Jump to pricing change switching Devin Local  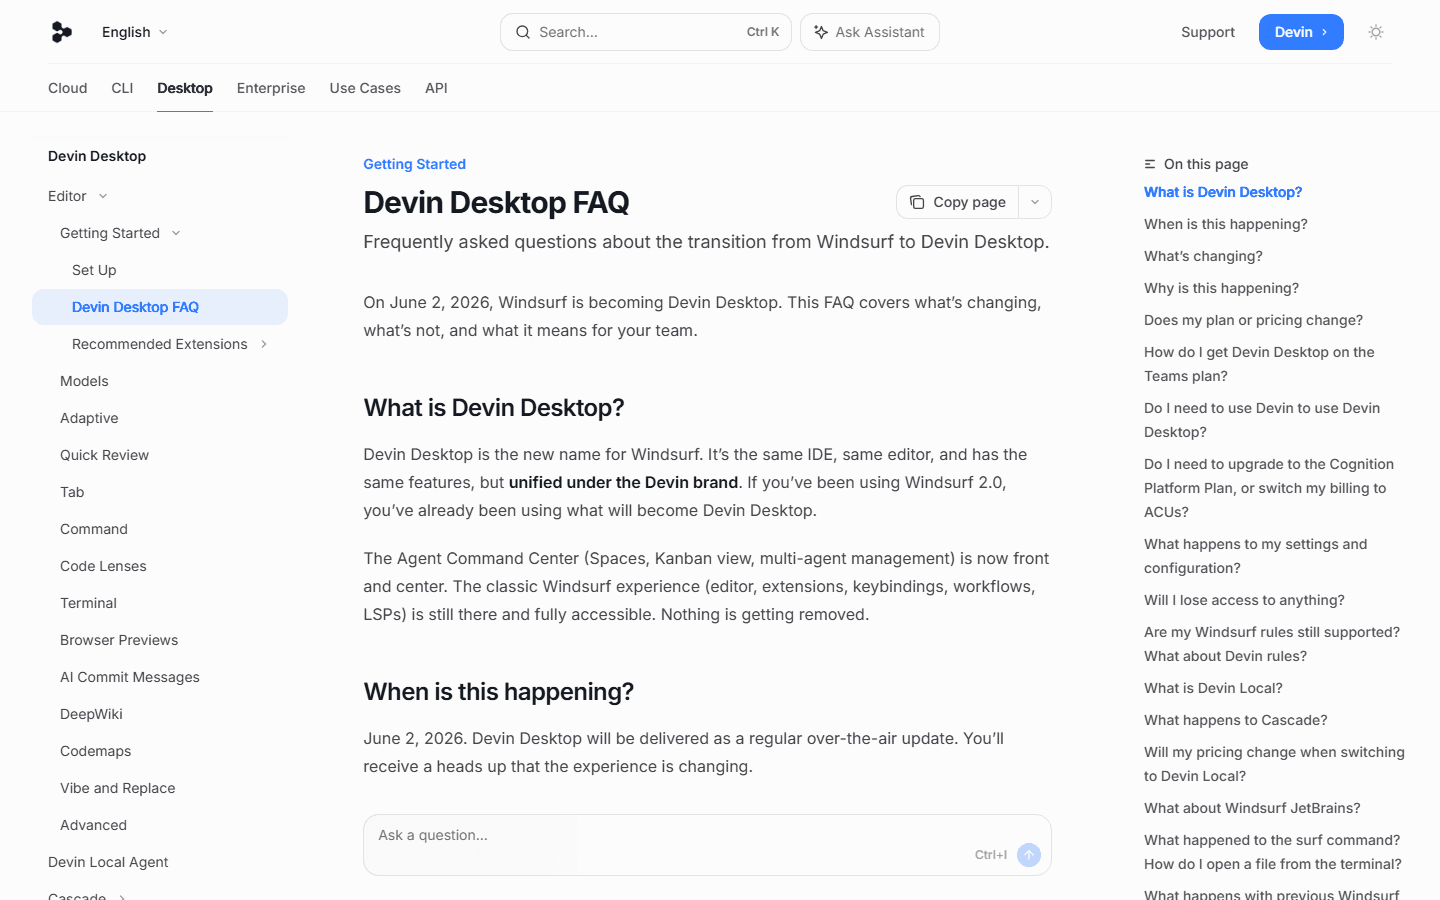click(1274, 764)
